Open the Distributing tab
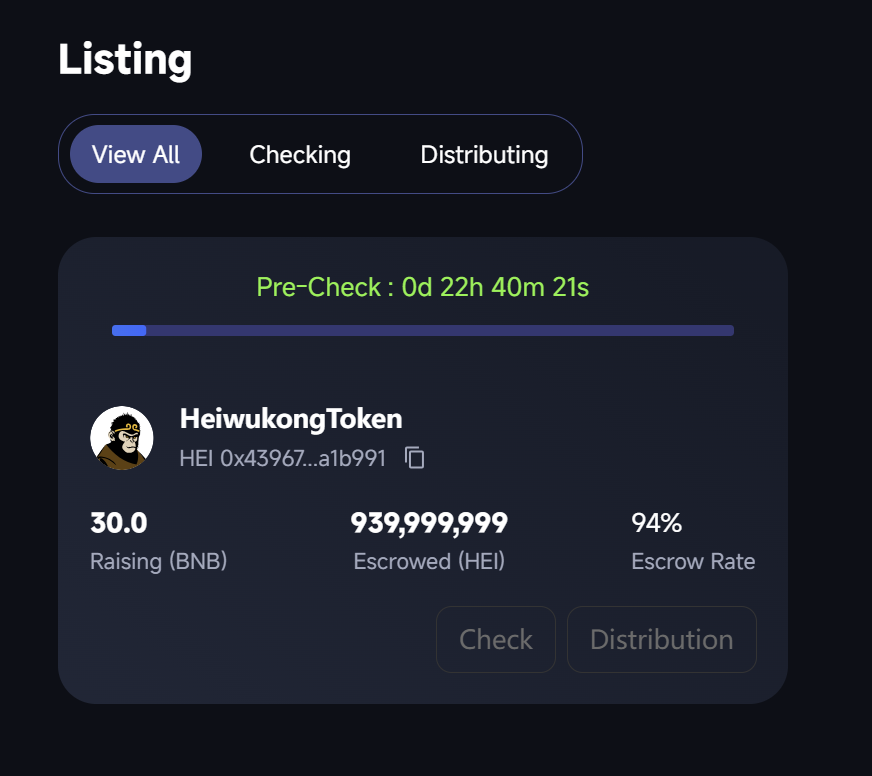 [484, 155]
